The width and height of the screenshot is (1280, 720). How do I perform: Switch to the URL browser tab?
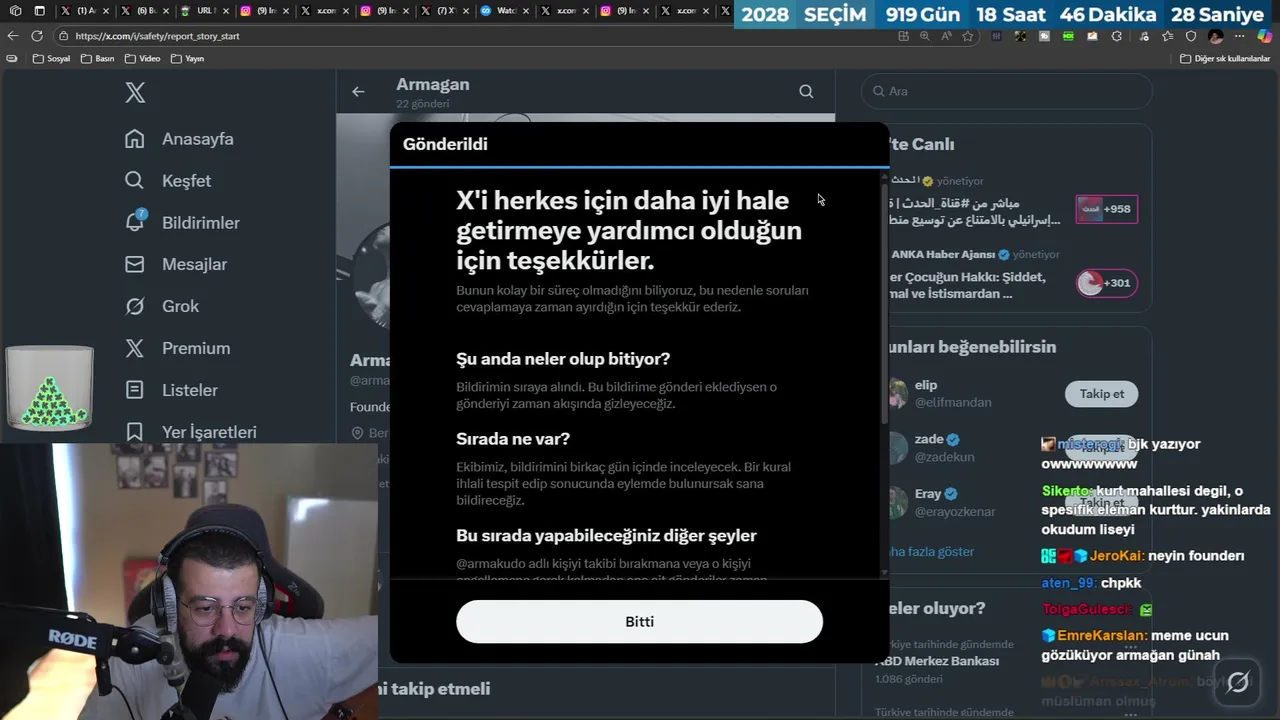coord(204,11)
